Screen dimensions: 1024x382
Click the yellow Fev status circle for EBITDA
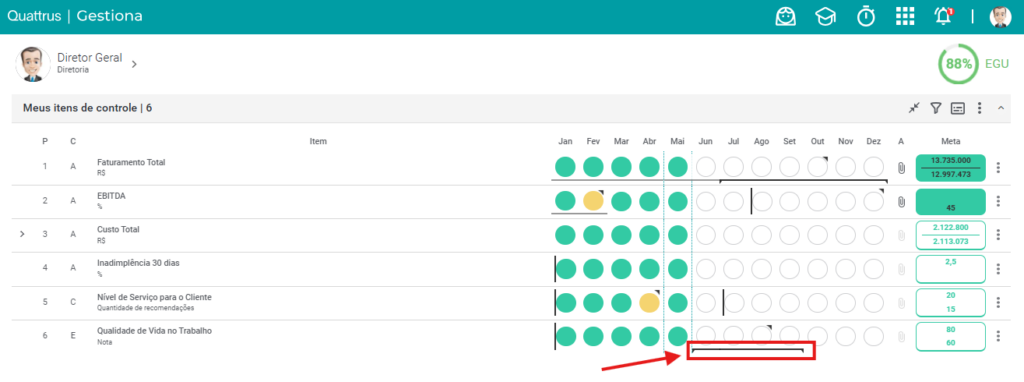point(593,200)
